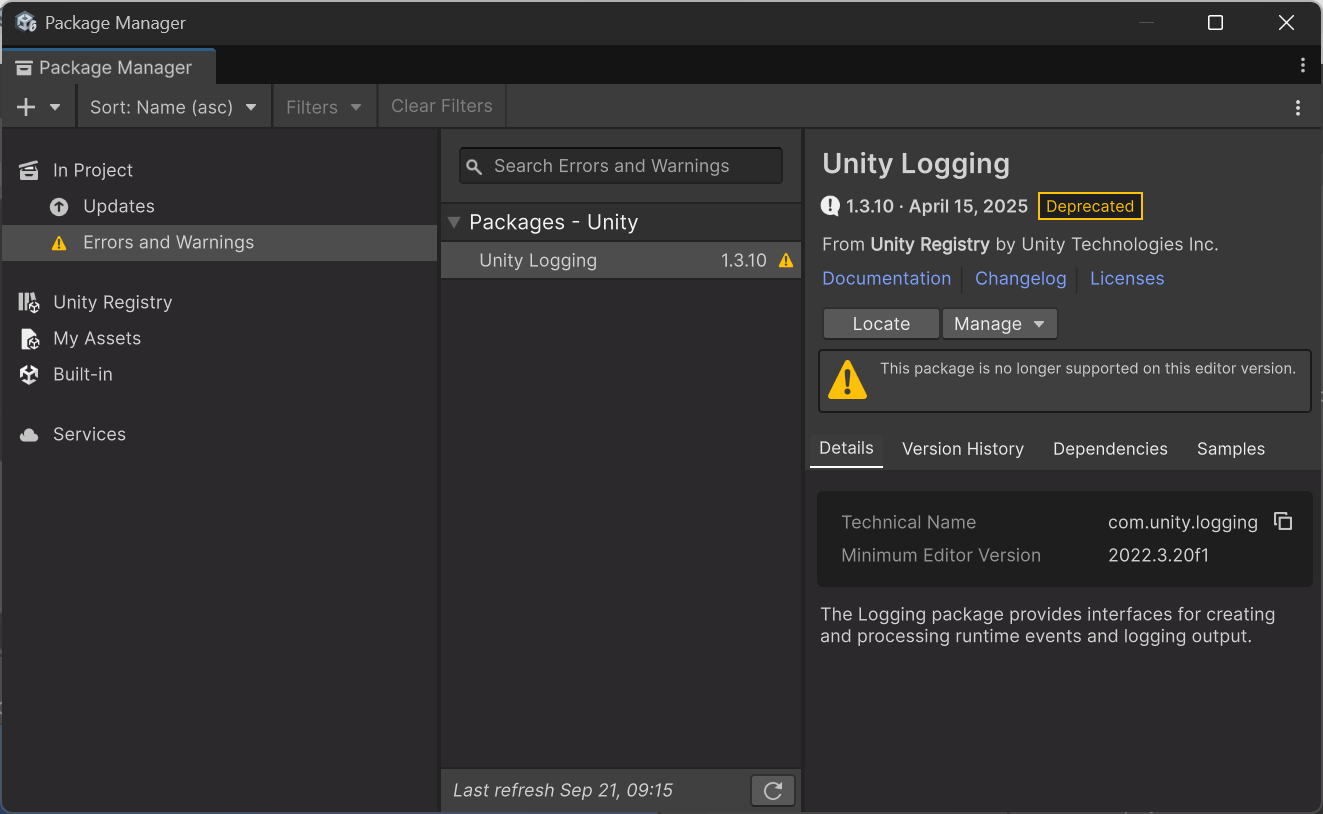Click the com.unity.logging technical name text
Screen dimensions: 1323x814
pos(1183,522)
